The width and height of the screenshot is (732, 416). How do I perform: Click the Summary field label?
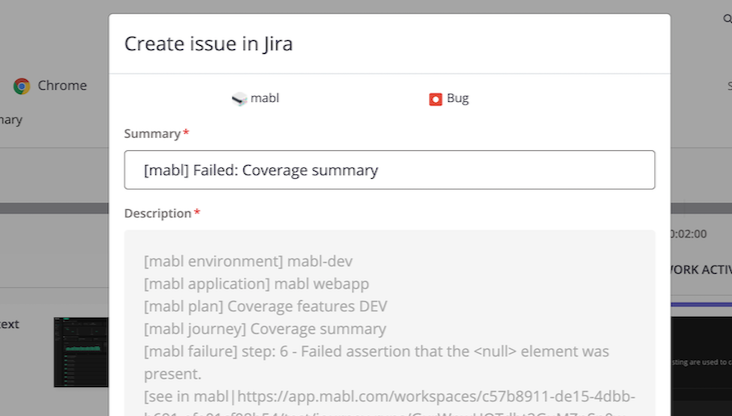click(x=152, y=133)
